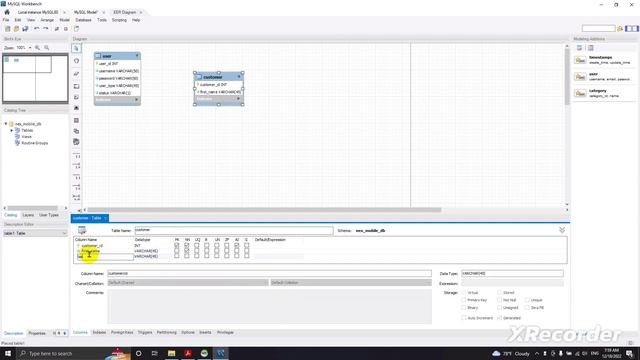Open the Properties tab at bottom left

[37, 333]
